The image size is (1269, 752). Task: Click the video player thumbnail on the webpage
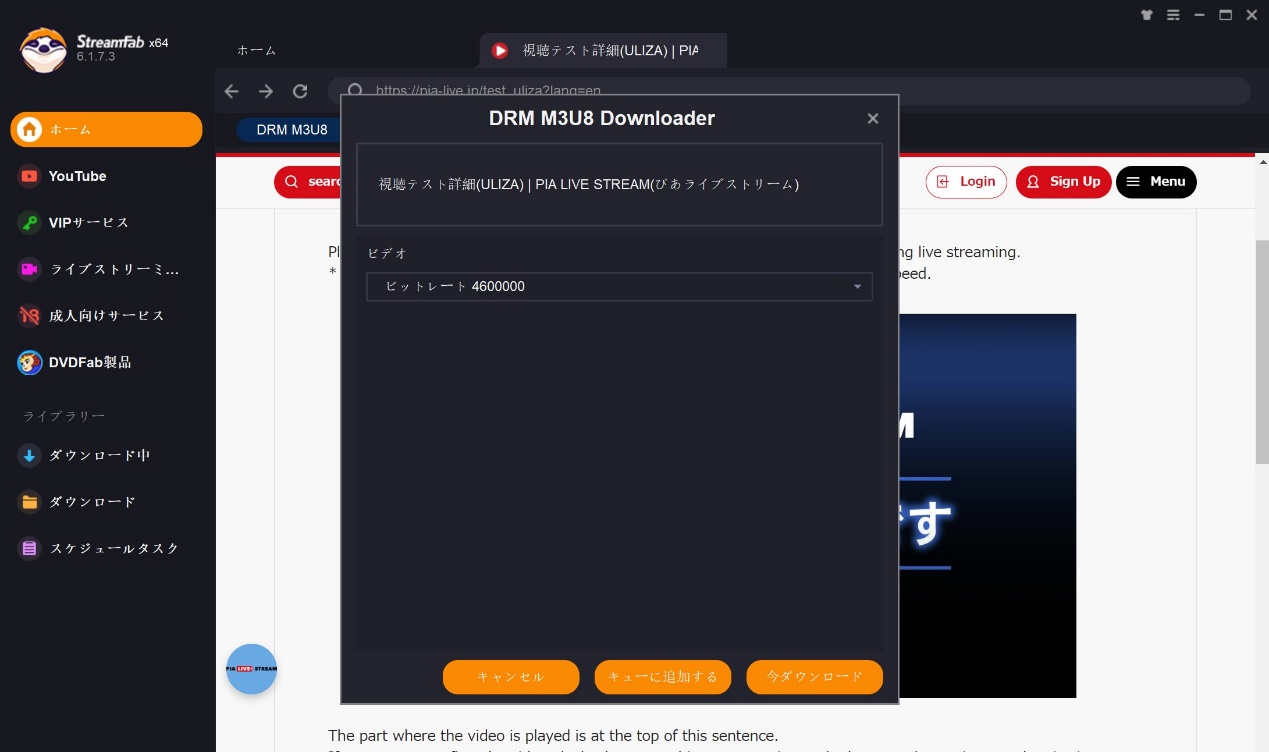[x=987, y=506]
